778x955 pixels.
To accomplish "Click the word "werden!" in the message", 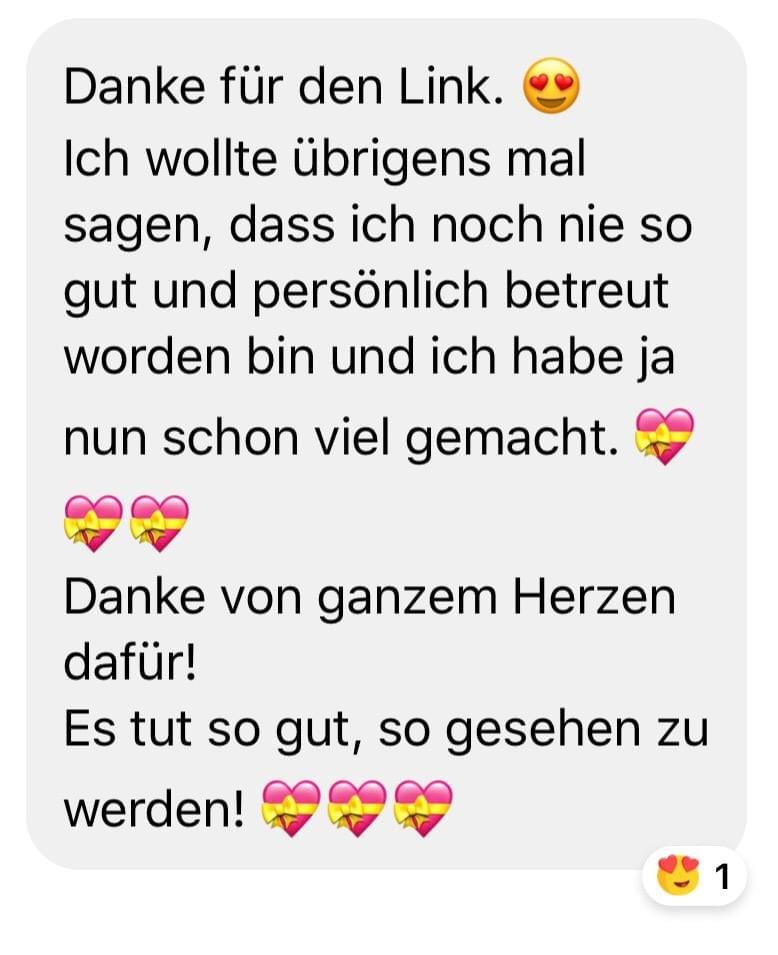I will coord(154,809).
